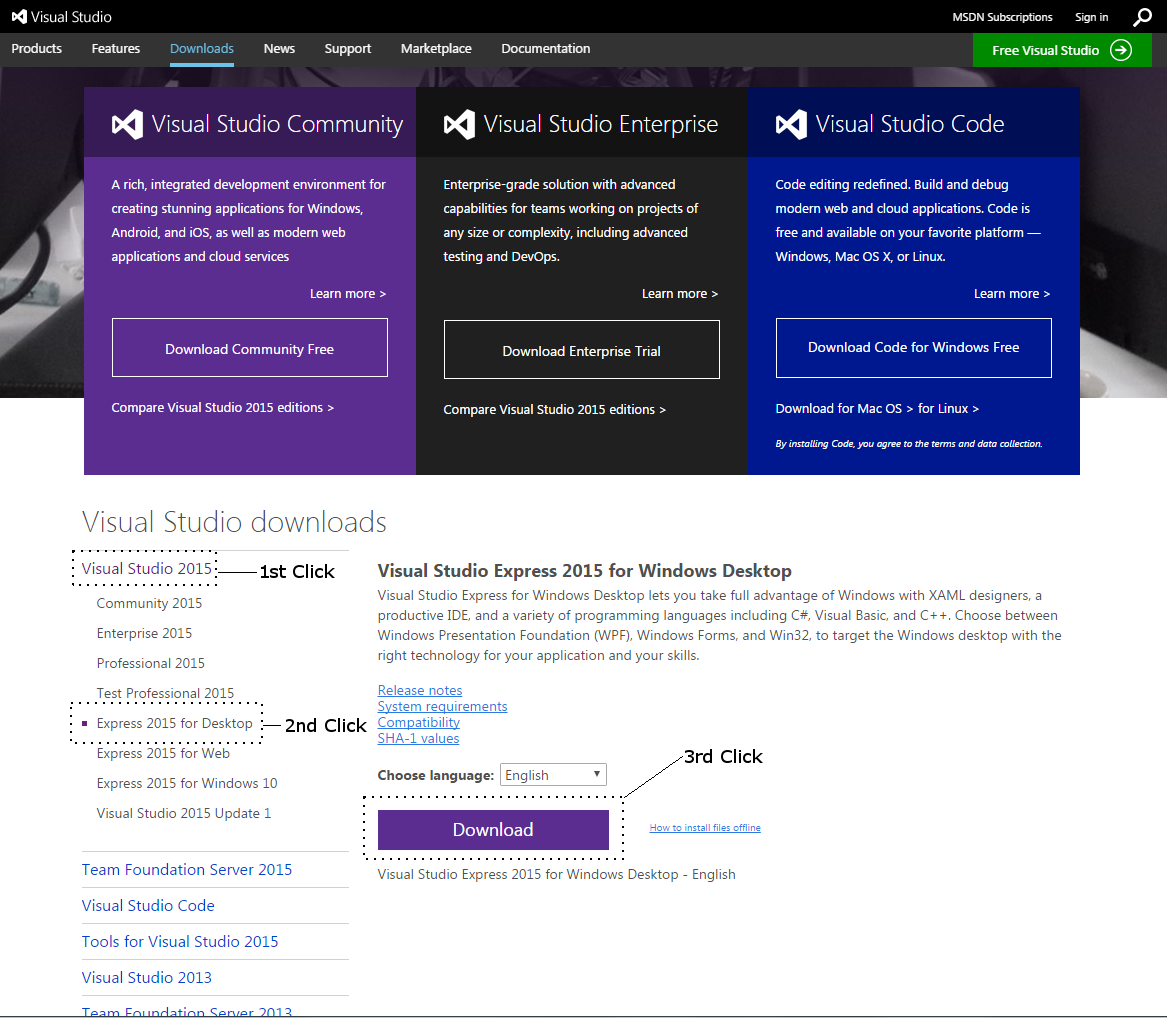The width and height of the screenshot is (1167, 1018).
Task: Click the Visual Studio Enterprise logo icon
Action: tap(459, 124)
